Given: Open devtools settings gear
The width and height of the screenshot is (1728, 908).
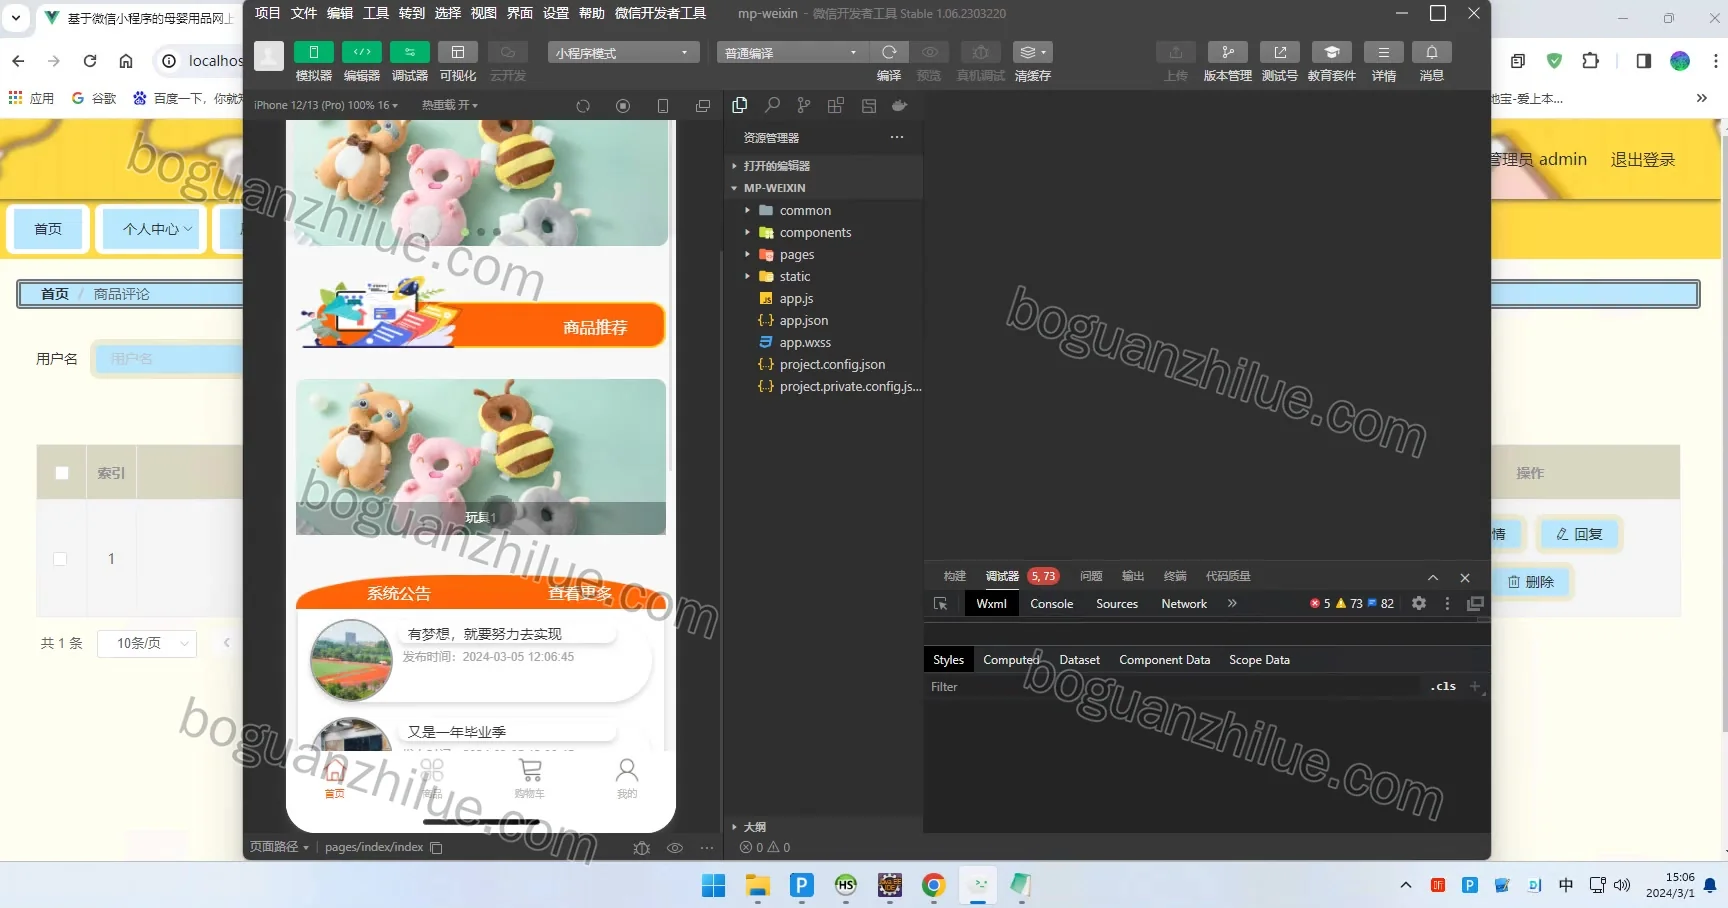Looking at the screenshot, I should pos(1418,603).
